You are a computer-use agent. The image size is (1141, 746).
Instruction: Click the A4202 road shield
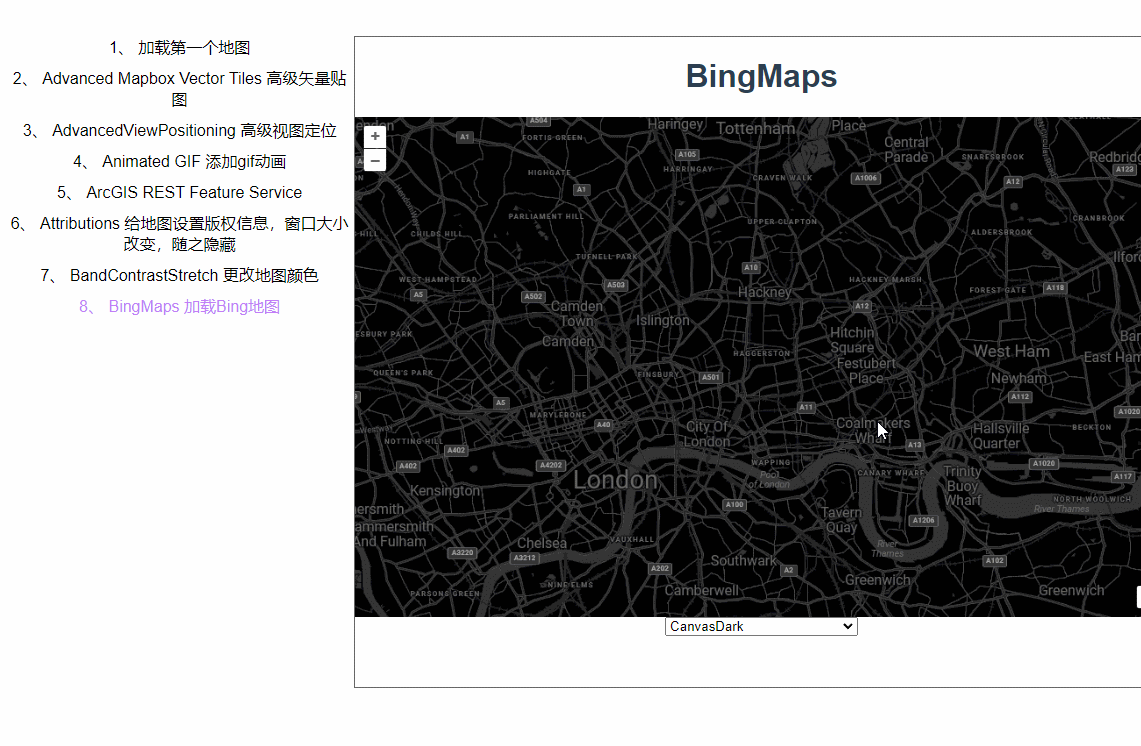[551, 465]
